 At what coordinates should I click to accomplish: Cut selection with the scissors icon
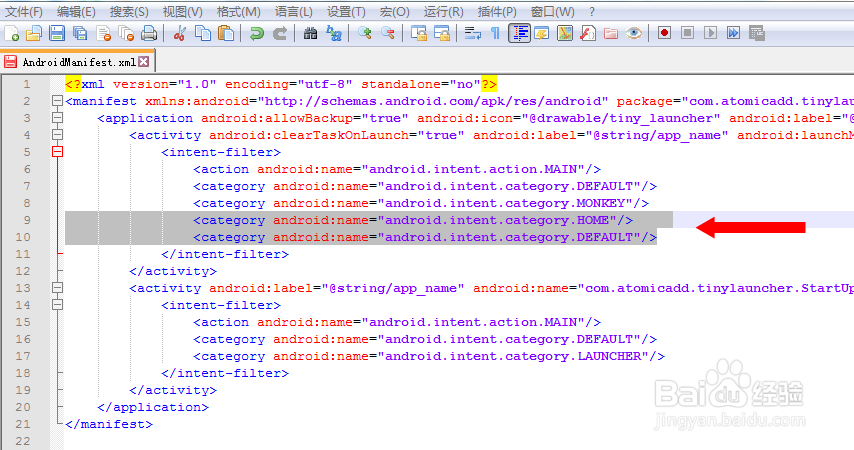coord(179,33)
